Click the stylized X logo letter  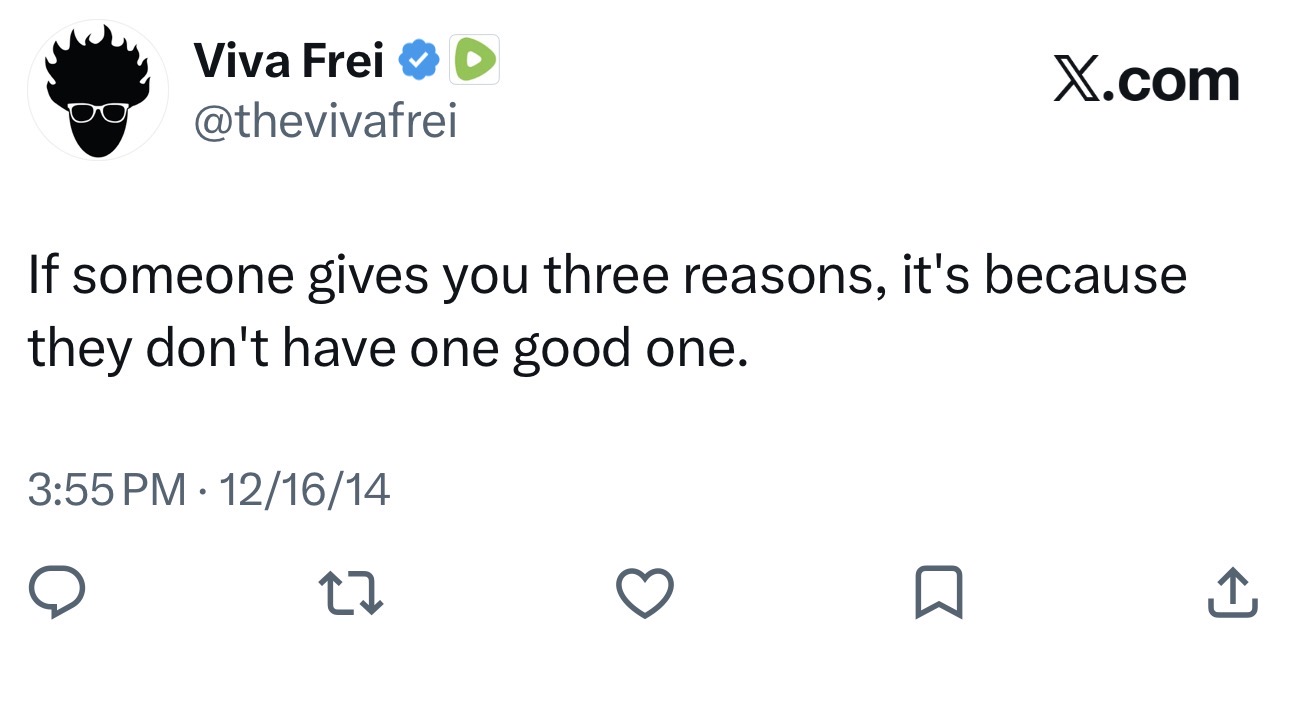[1075, 81]
